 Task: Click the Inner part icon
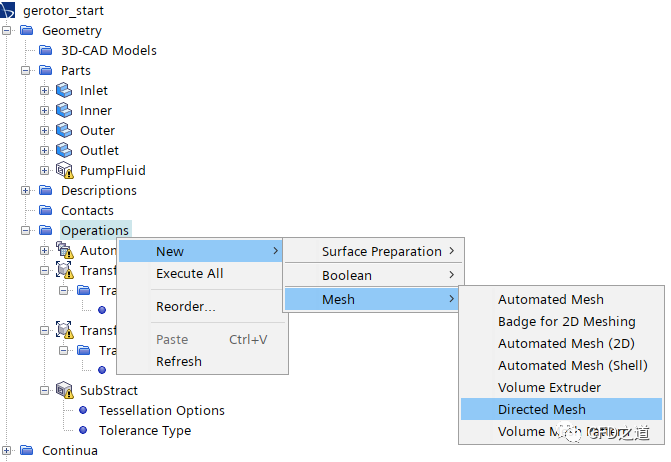click(64, 111)
